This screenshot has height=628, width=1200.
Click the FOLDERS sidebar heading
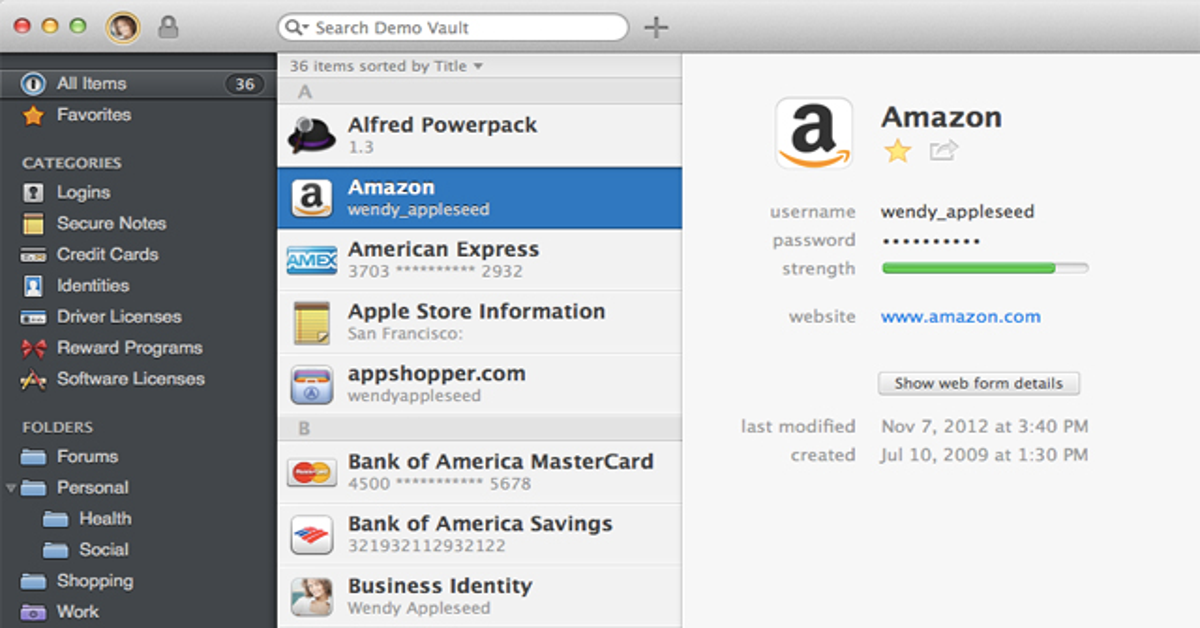click(58, 427)
